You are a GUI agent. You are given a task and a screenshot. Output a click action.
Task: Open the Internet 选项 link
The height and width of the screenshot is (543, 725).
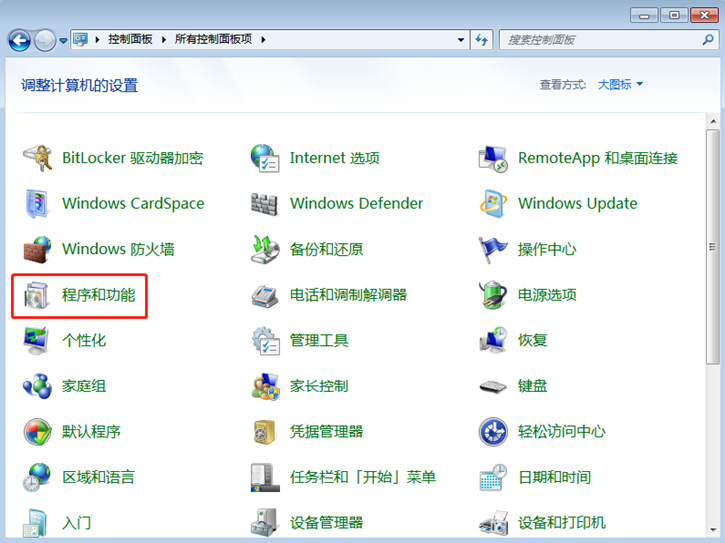[334, 158]
